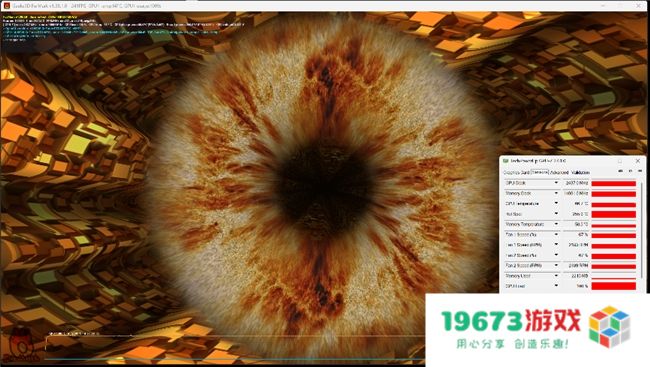Open the Fan 1 Speed (RPM) dropdown

pyautogui.click(x=556, y=245)
